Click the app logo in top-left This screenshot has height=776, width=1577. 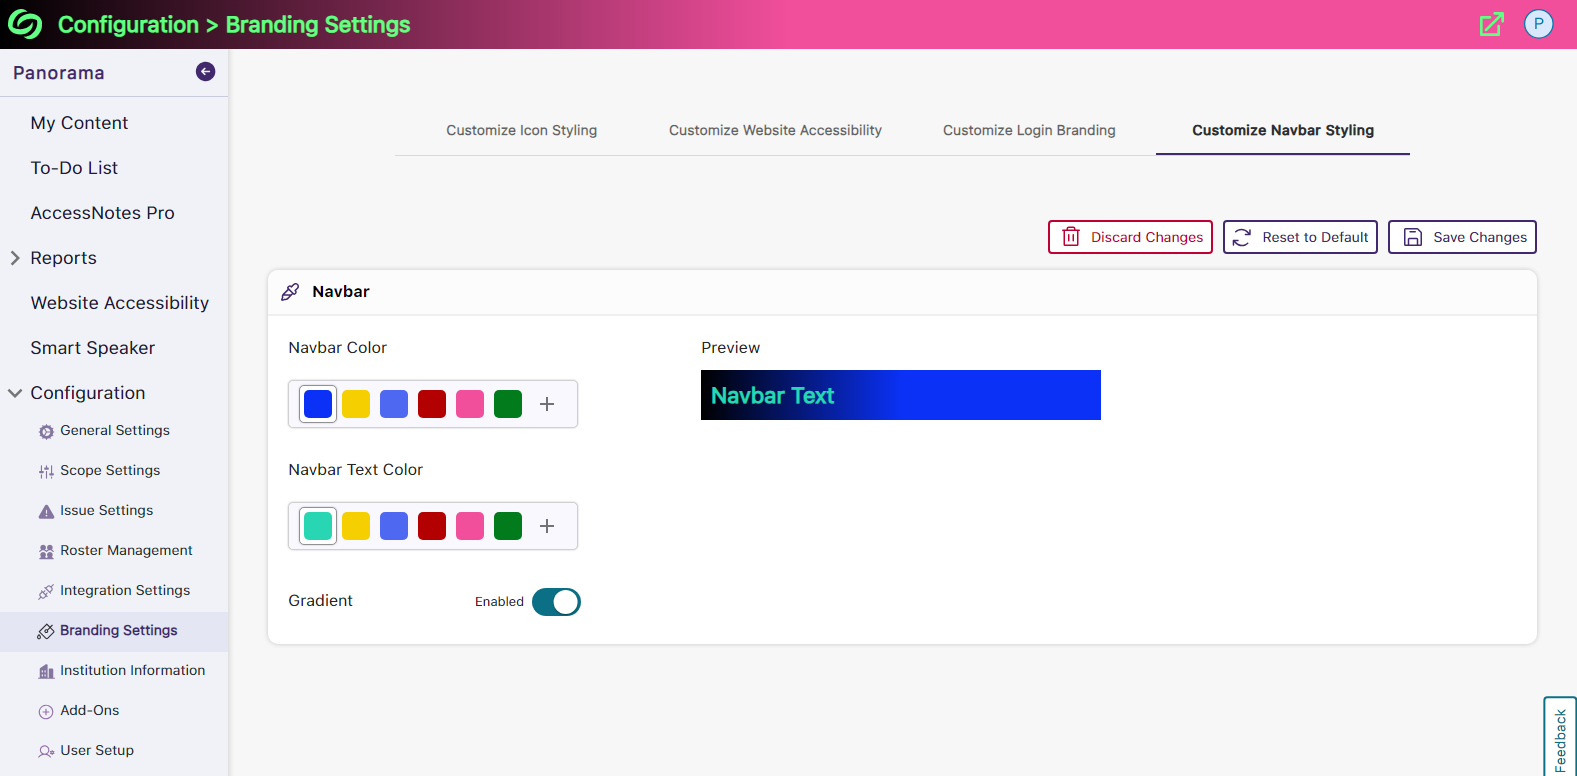pyautogui.click(x=25, y=24)
